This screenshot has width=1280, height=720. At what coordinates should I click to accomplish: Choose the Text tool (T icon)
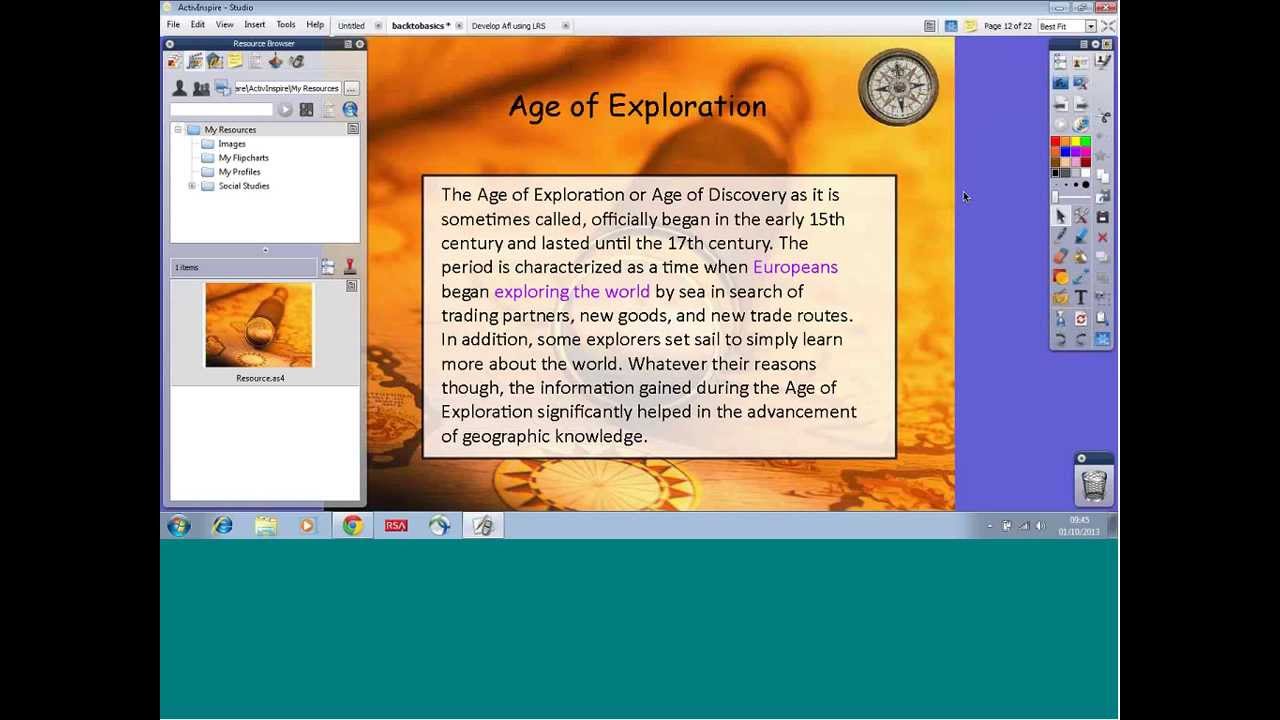point(1081,297)
